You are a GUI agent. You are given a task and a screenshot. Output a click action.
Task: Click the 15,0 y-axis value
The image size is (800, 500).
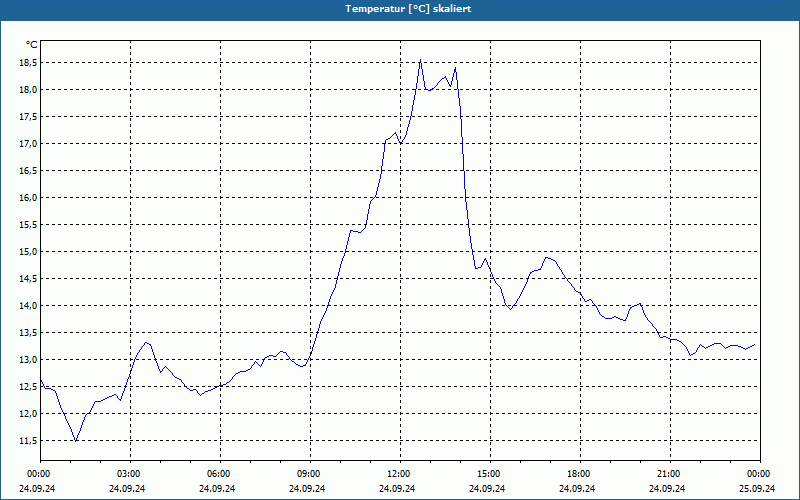click(x=28, y=252)
